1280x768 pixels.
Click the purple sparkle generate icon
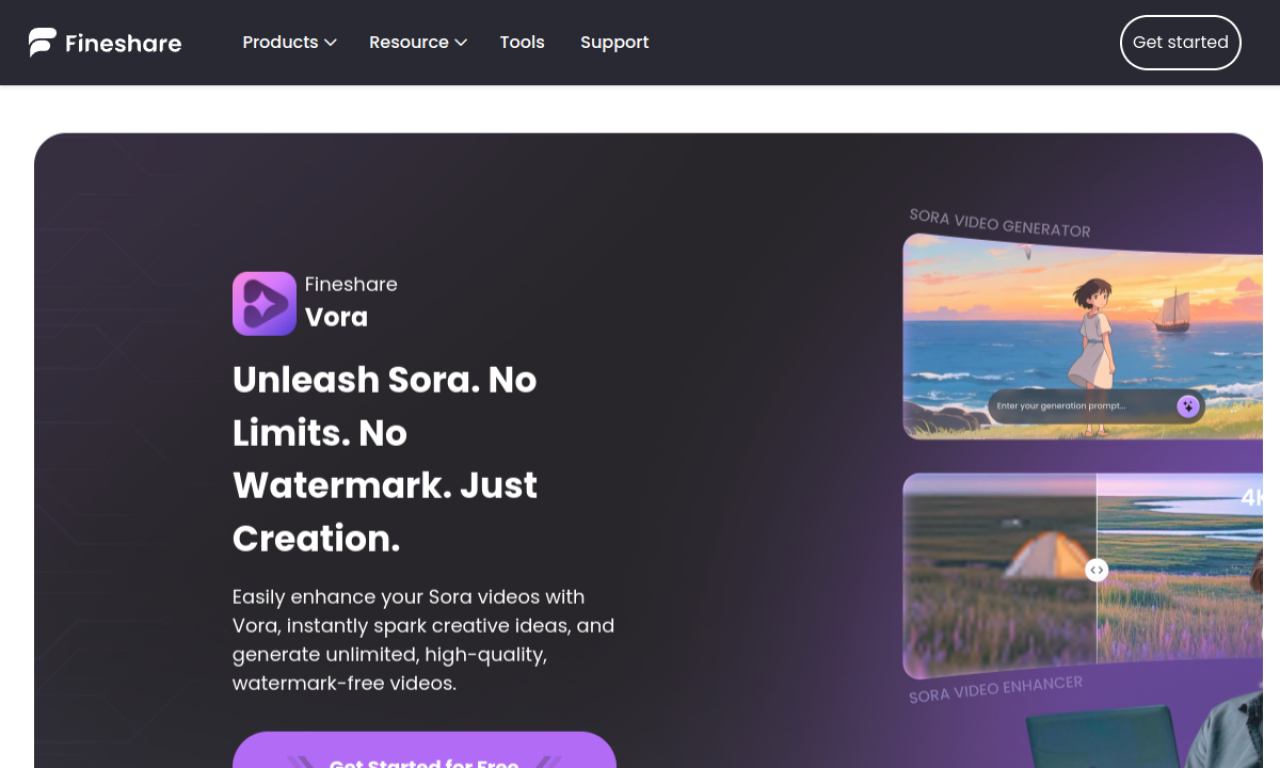pyautogui.click(x=1188, y=406)
